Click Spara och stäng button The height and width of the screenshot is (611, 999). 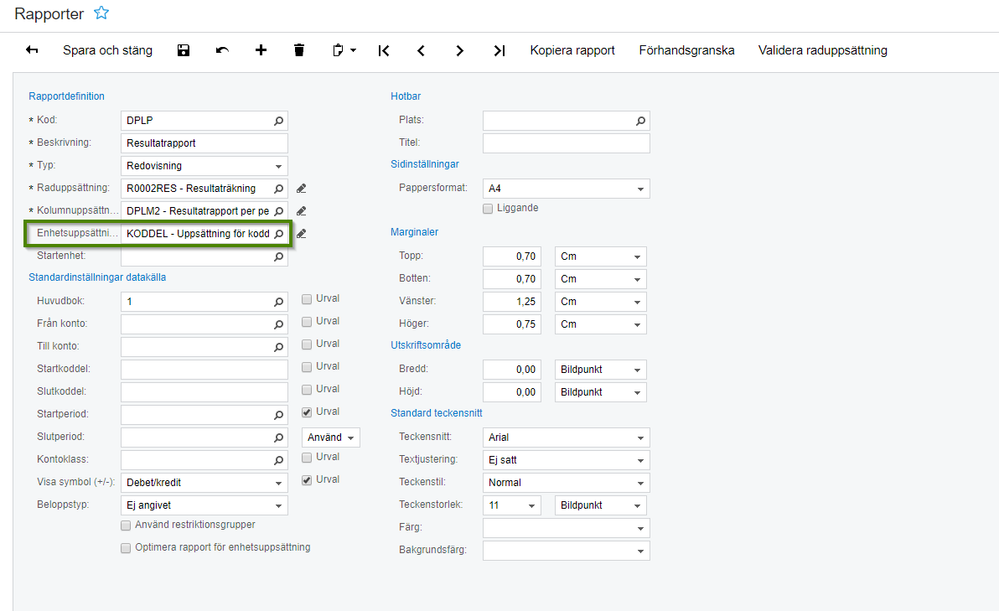[x=108, y=50]
